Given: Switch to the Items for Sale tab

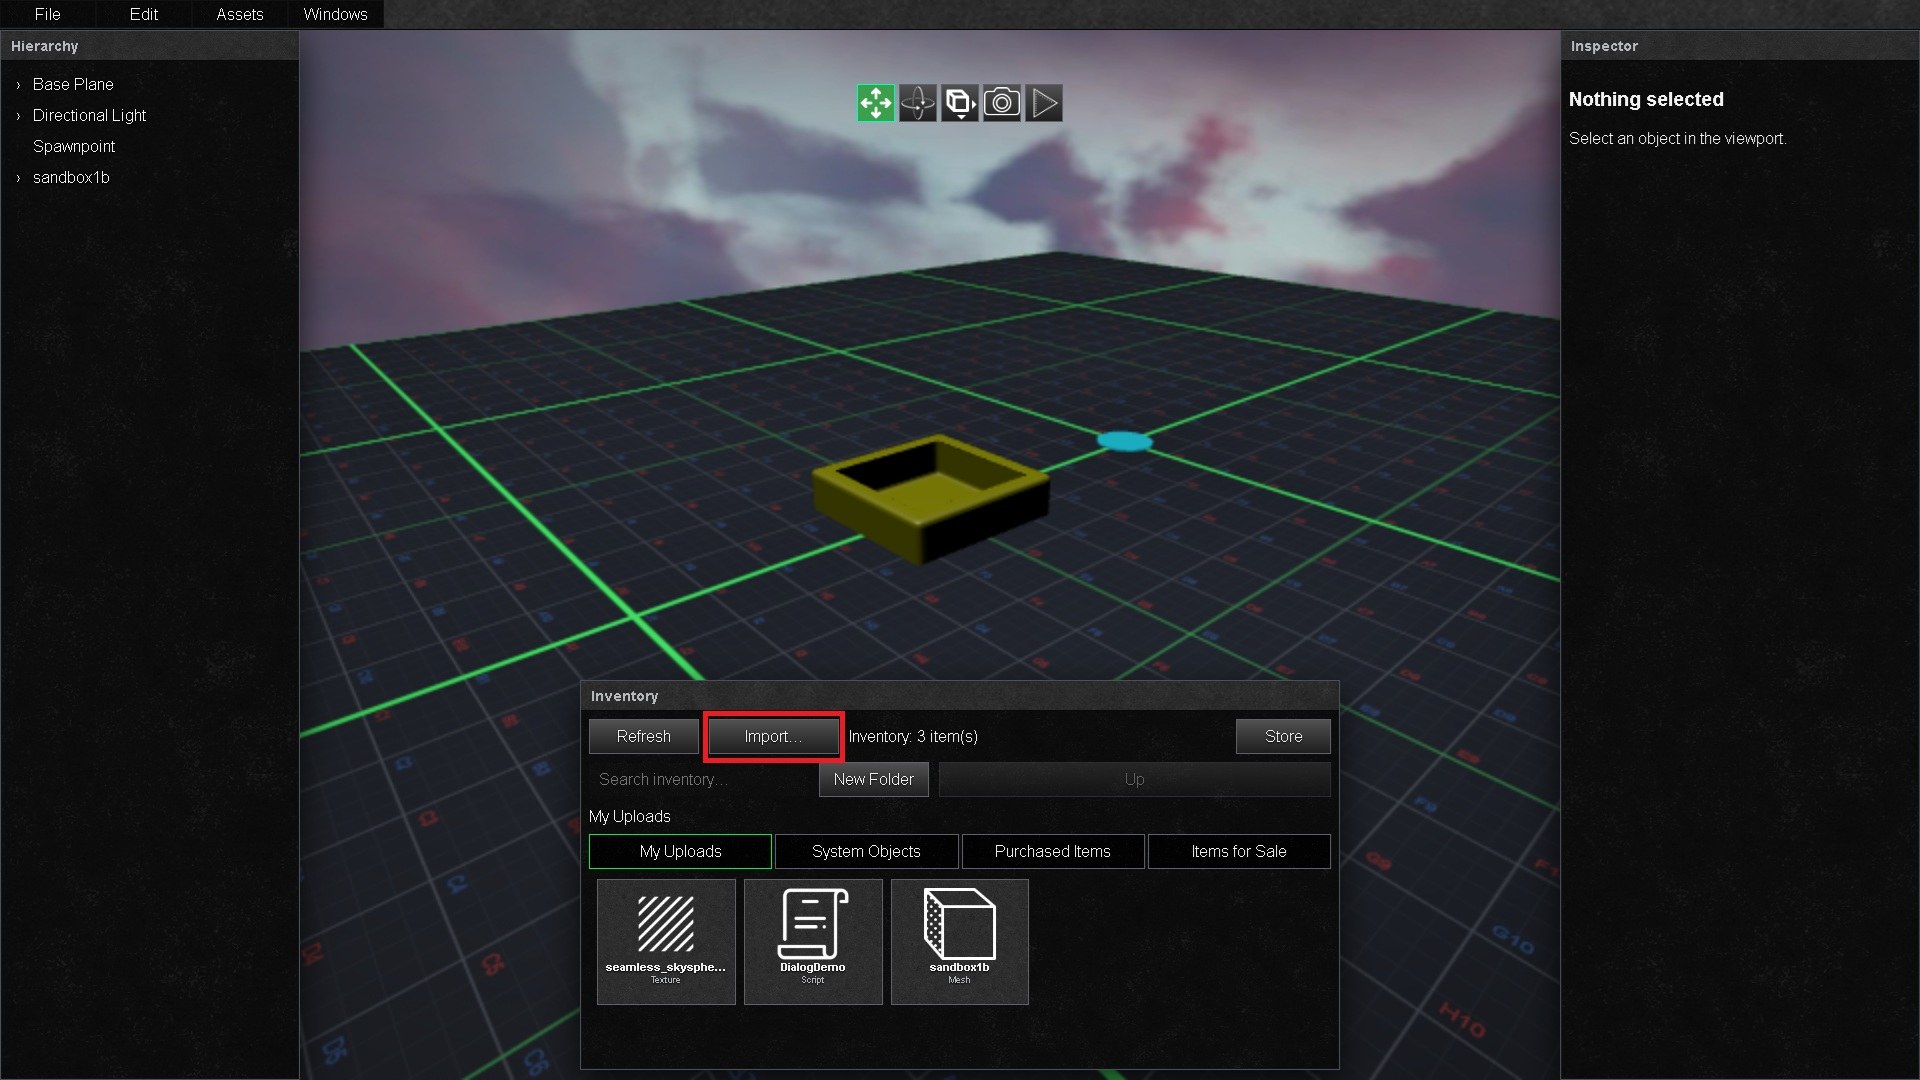Looking at the screenshot, I should [x=1239, y=851].
